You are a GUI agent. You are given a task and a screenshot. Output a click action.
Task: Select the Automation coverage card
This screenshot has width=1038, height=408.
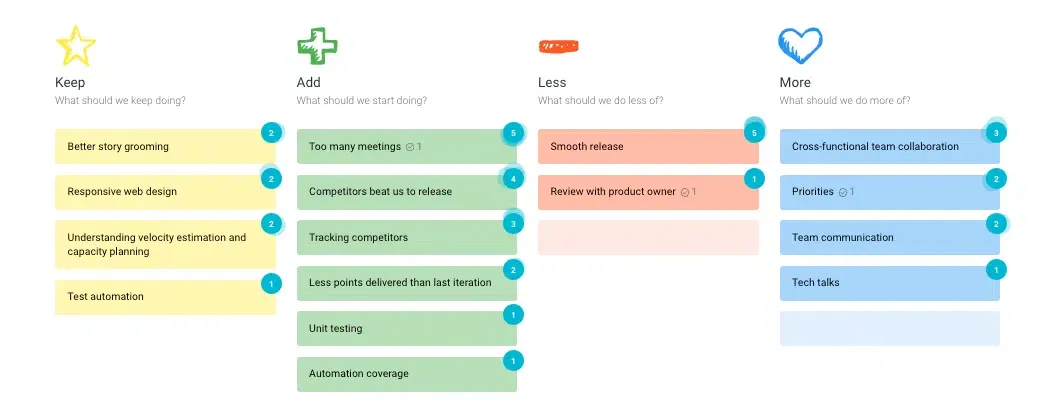tap(406, 374)
